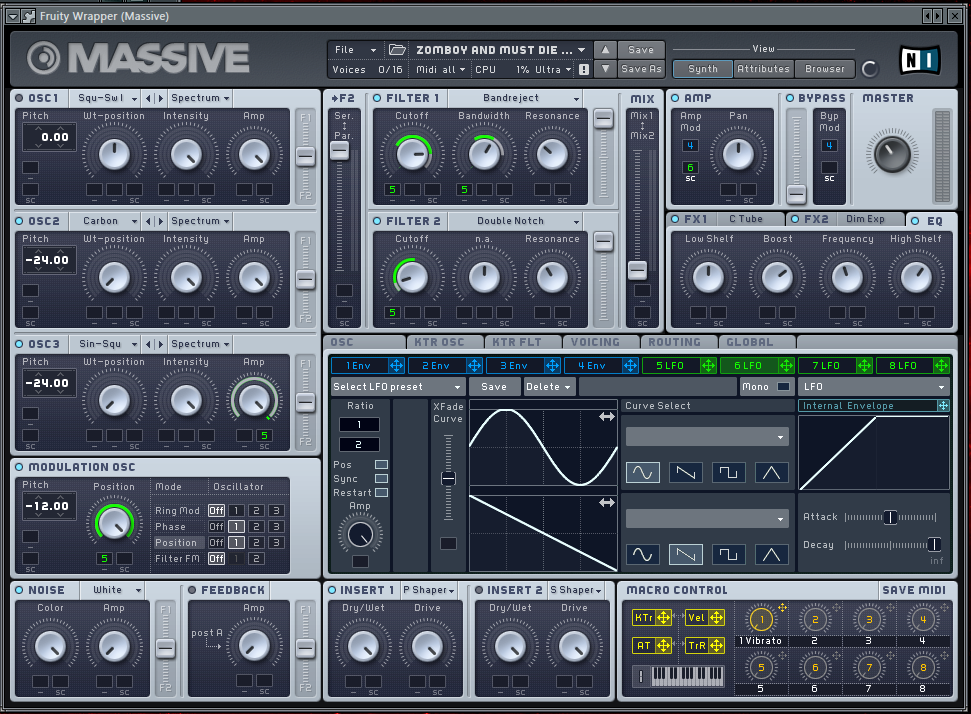Toggle Insert 2 power switch
This screenshot has width=971, height=714.
coord(479,590)
